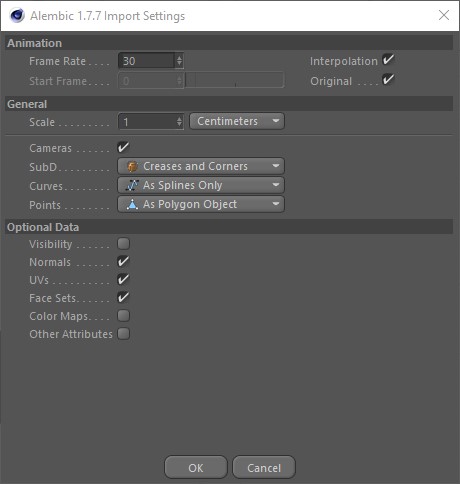Open the As Polygon Object dropdown
This screenshot has height=484, width=460.
click(201, 204)
